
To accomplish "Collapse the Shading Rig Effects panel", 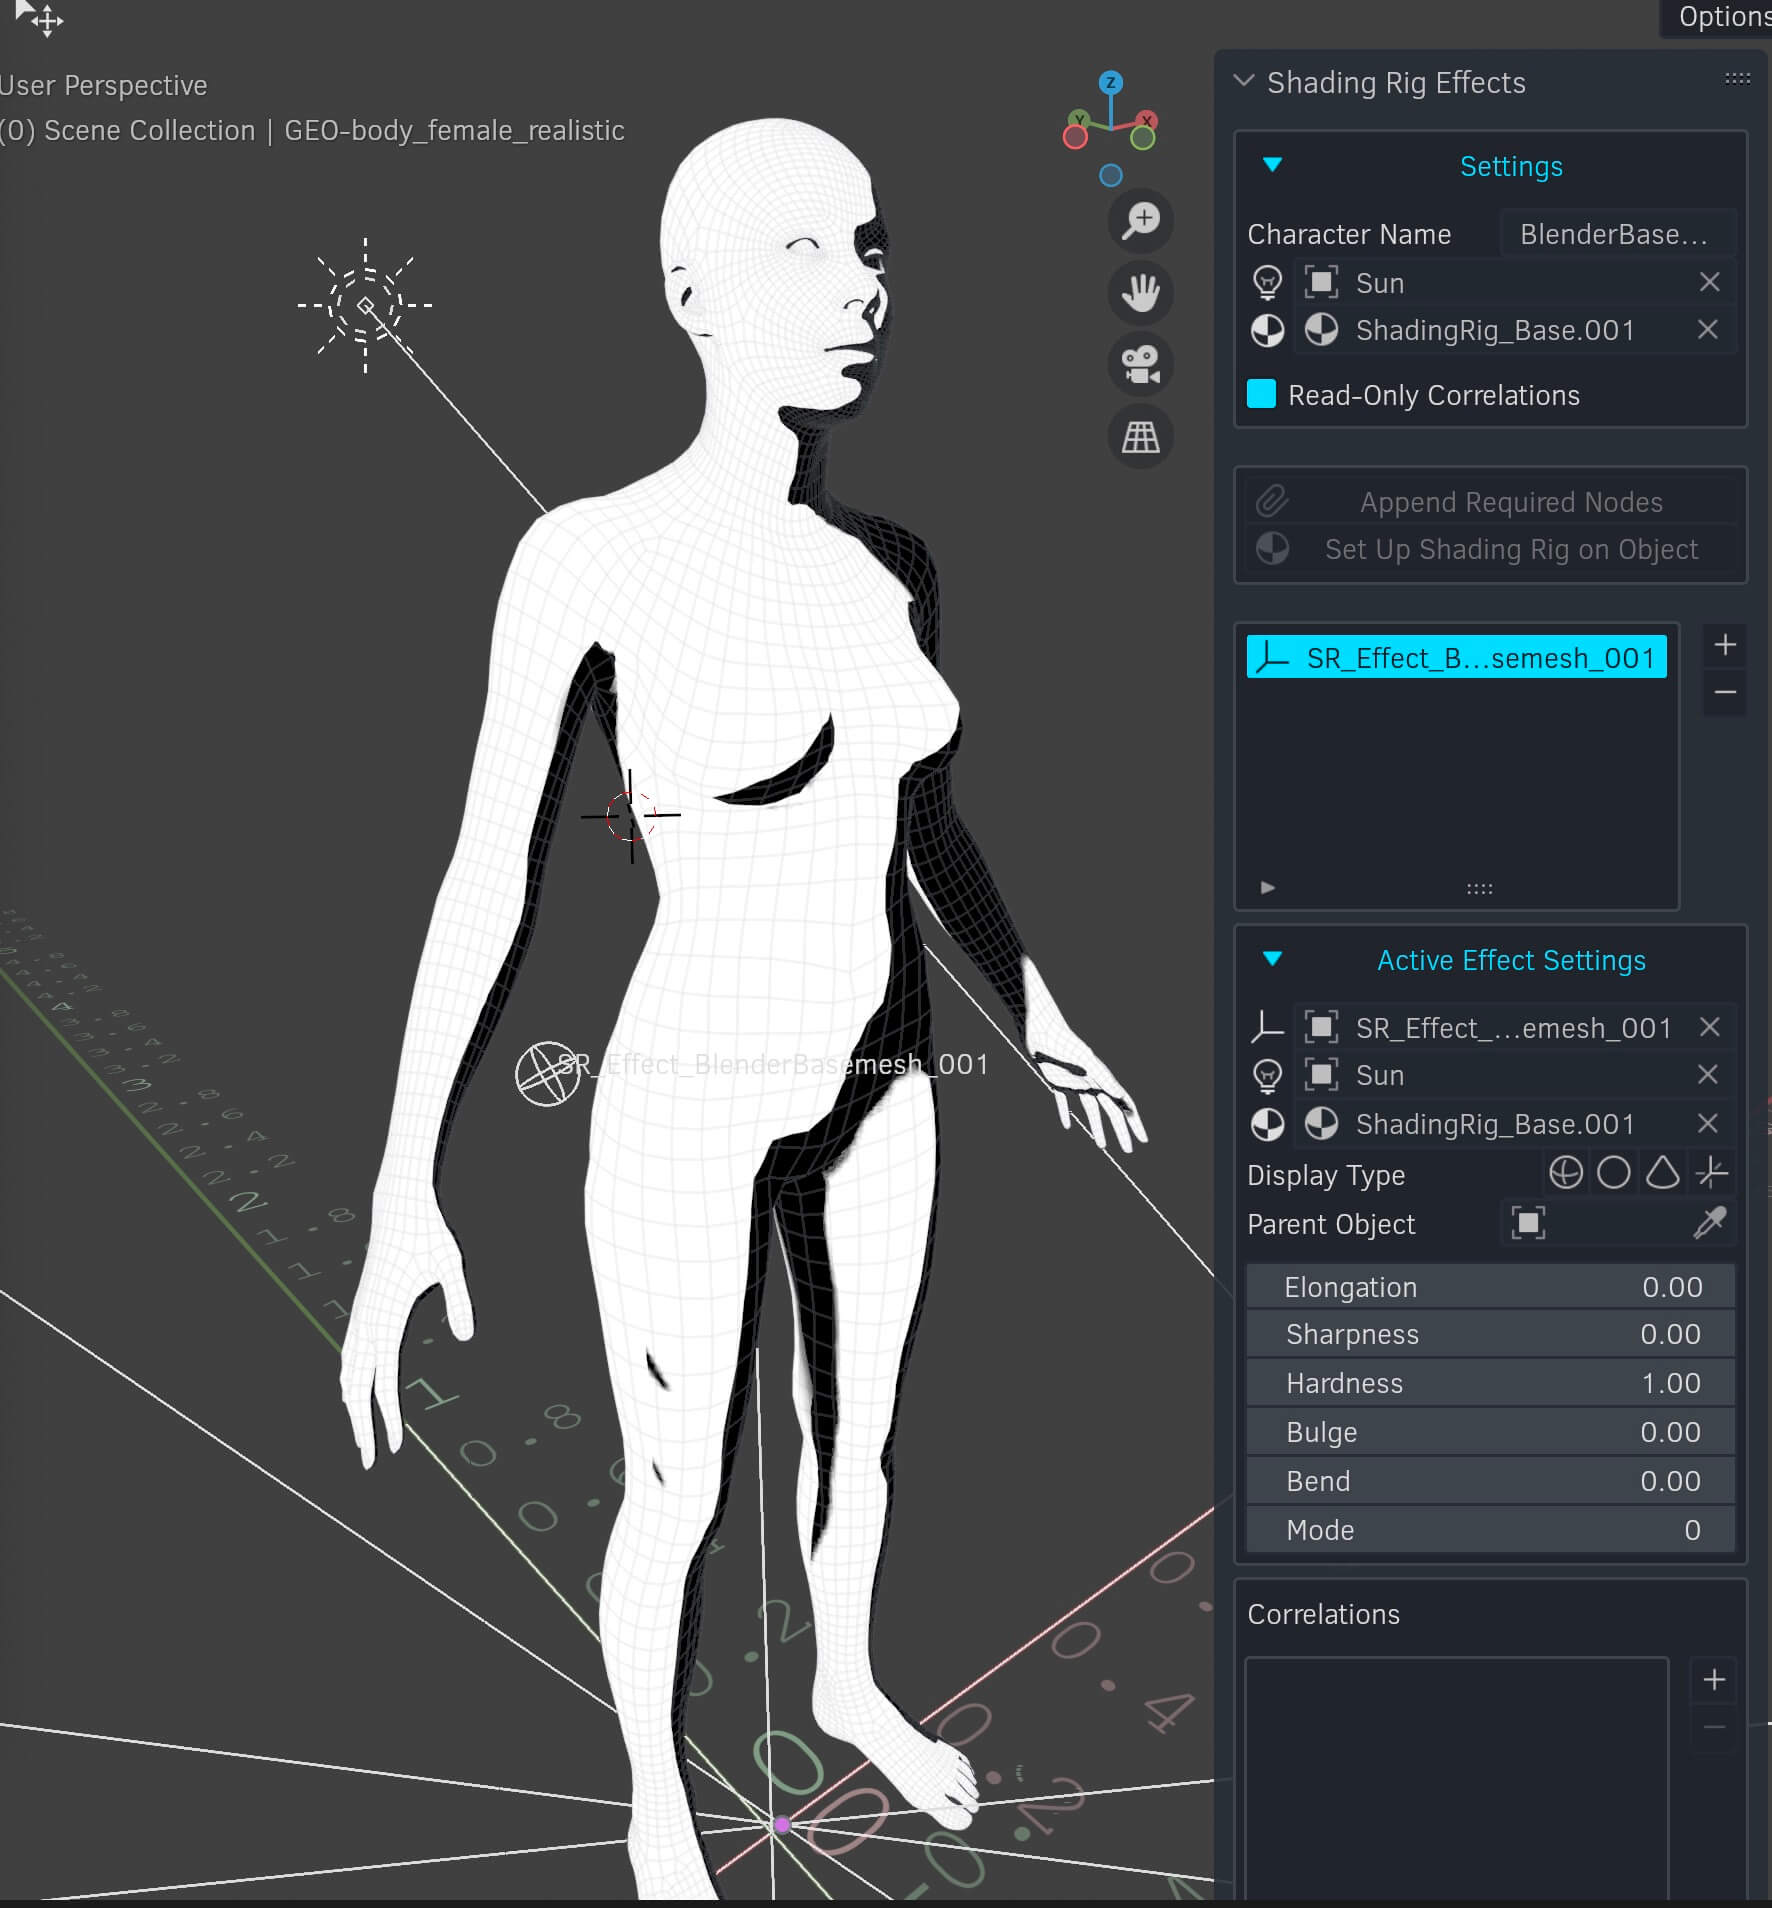I will [1244, 81].
